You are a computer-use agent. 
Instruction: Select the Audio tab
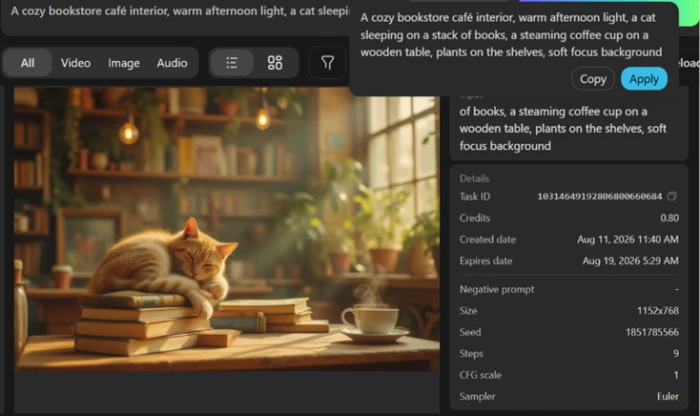click(x=172, y=63)
